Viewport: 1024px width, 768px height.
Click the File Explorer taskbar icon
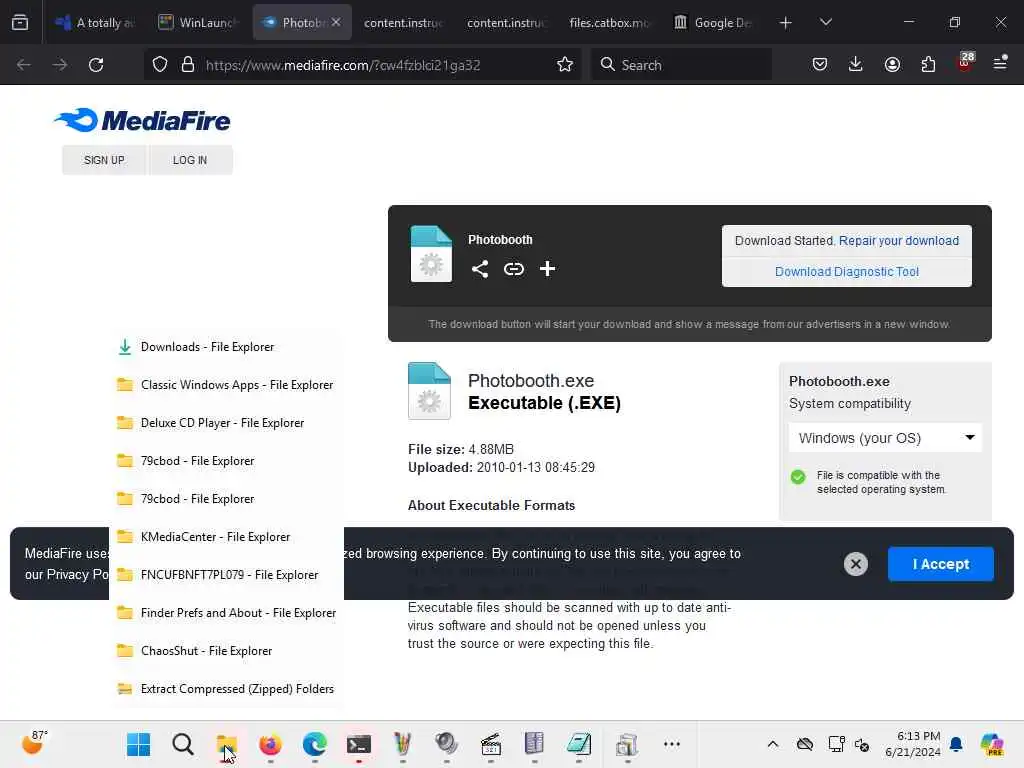point(227,744)
